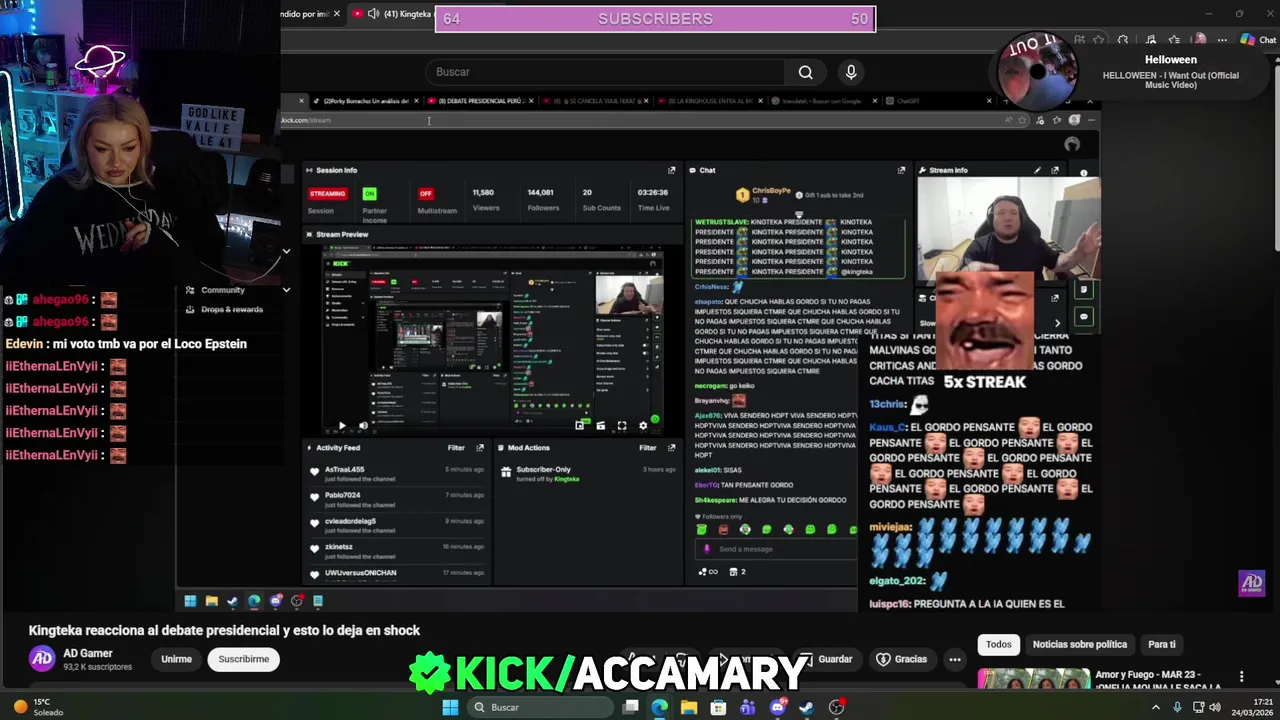Open Microsoft Edge from the taskbar

pos(660,707)
